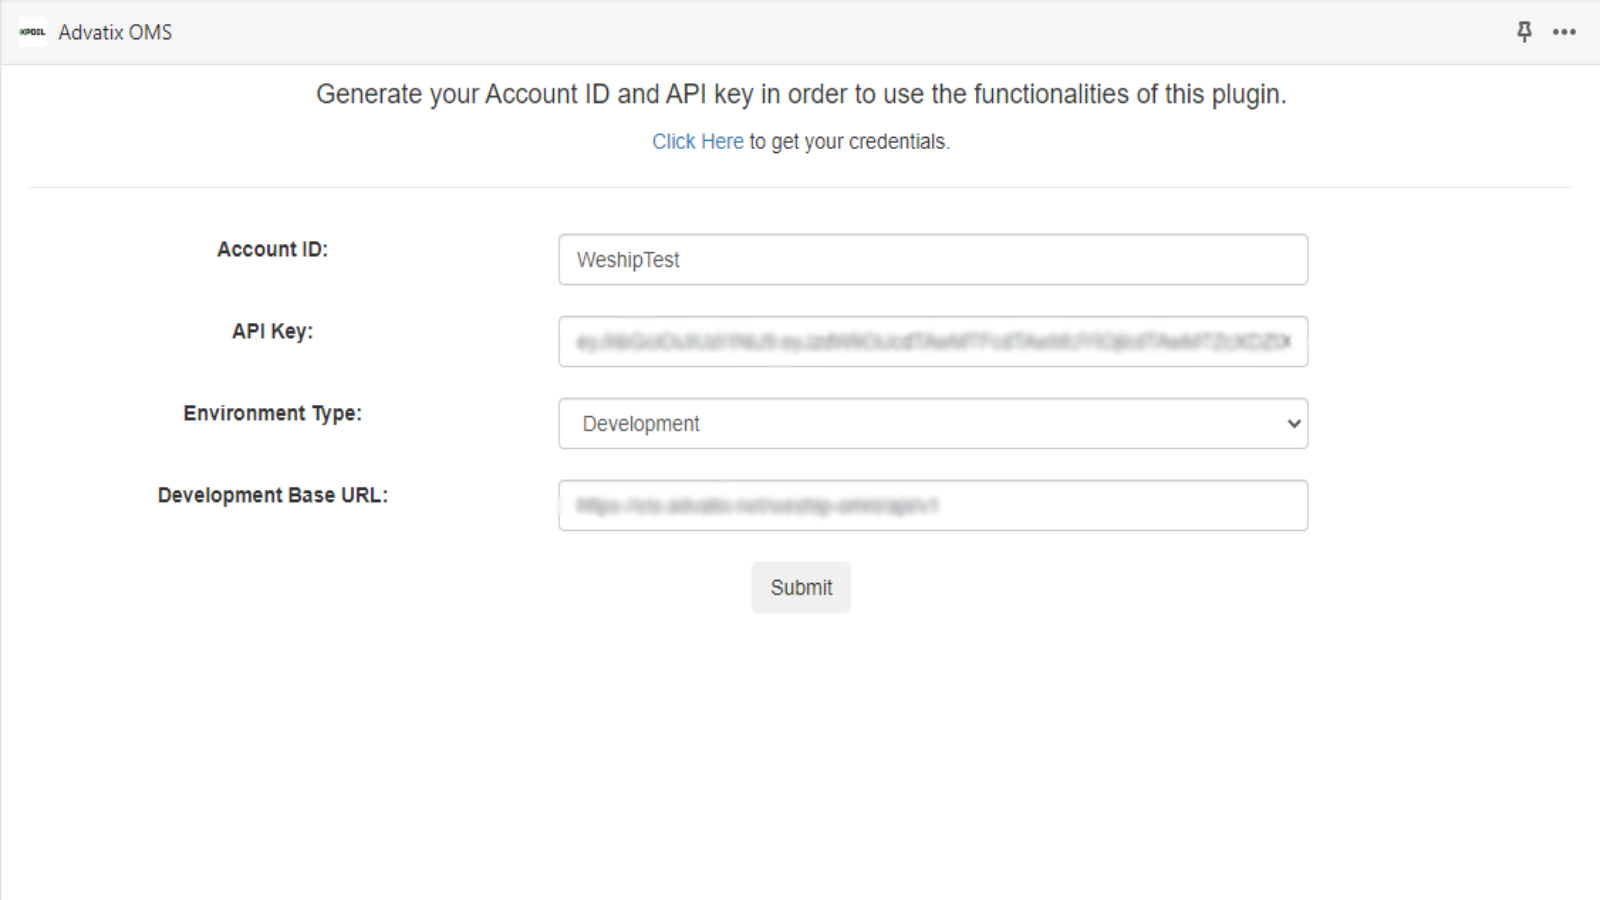
Task: Open Click Here credentials link
Action: (x=697, y=141)
